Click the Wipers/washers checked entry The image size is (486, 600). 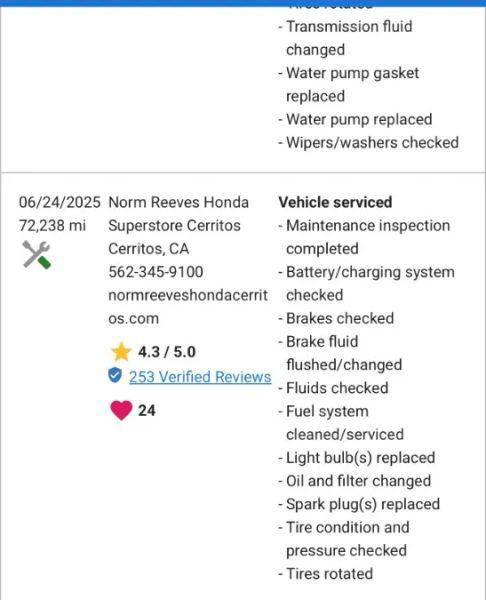(x=369, y=143)
